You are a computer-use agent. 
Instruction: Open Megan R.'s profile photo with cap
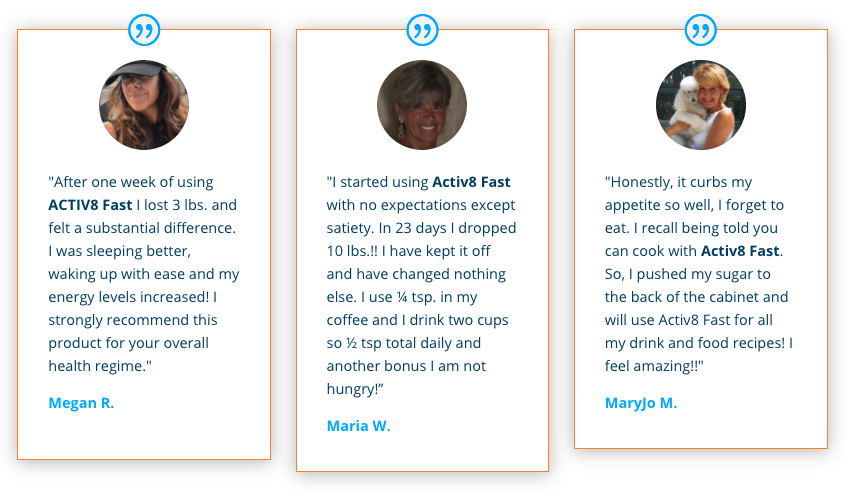coord(144,105)
